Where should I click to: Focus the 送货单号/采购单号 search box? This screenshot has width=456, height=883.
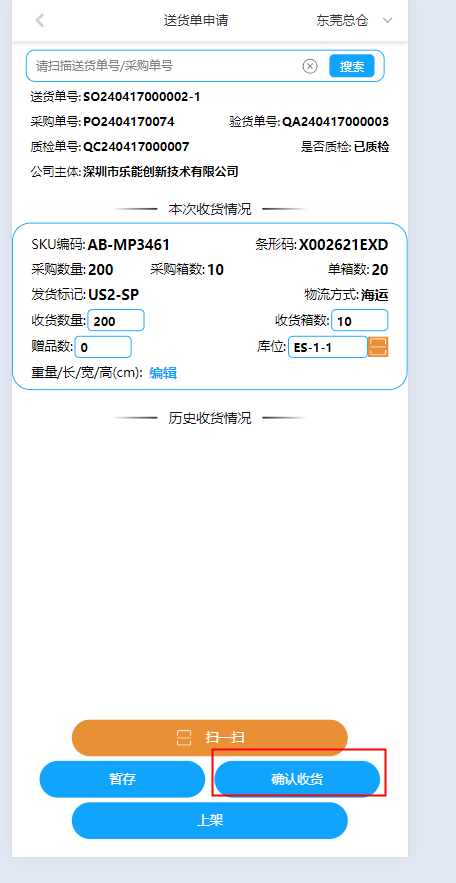[x=205, y=66]
